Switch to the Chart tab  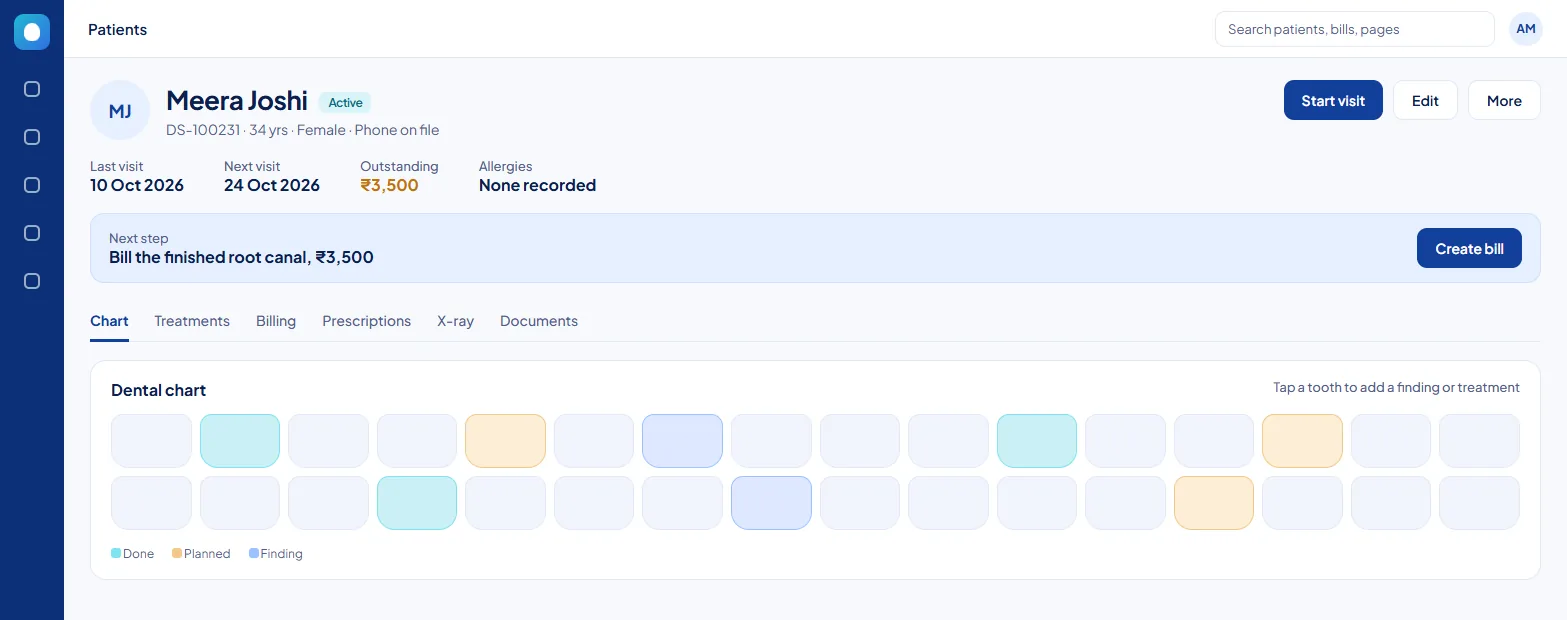pyautogui.click(x=109, y=321)
